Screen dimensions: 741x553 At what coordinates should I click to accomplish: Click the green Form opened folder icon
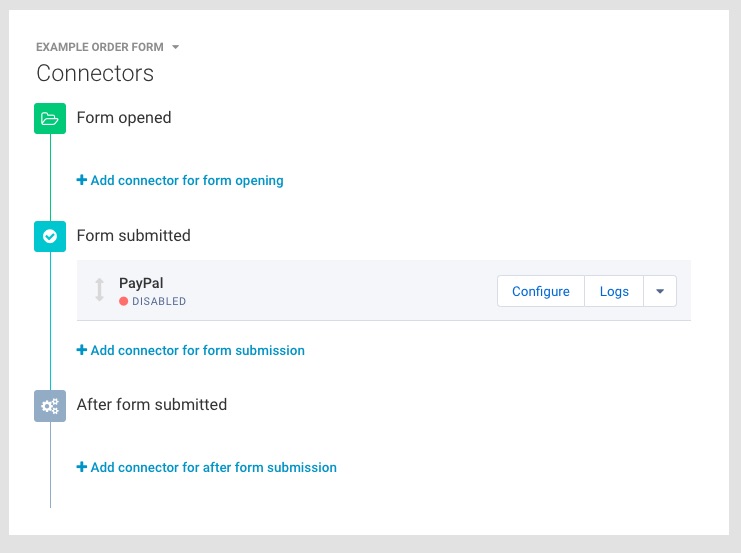coord(50,118)
